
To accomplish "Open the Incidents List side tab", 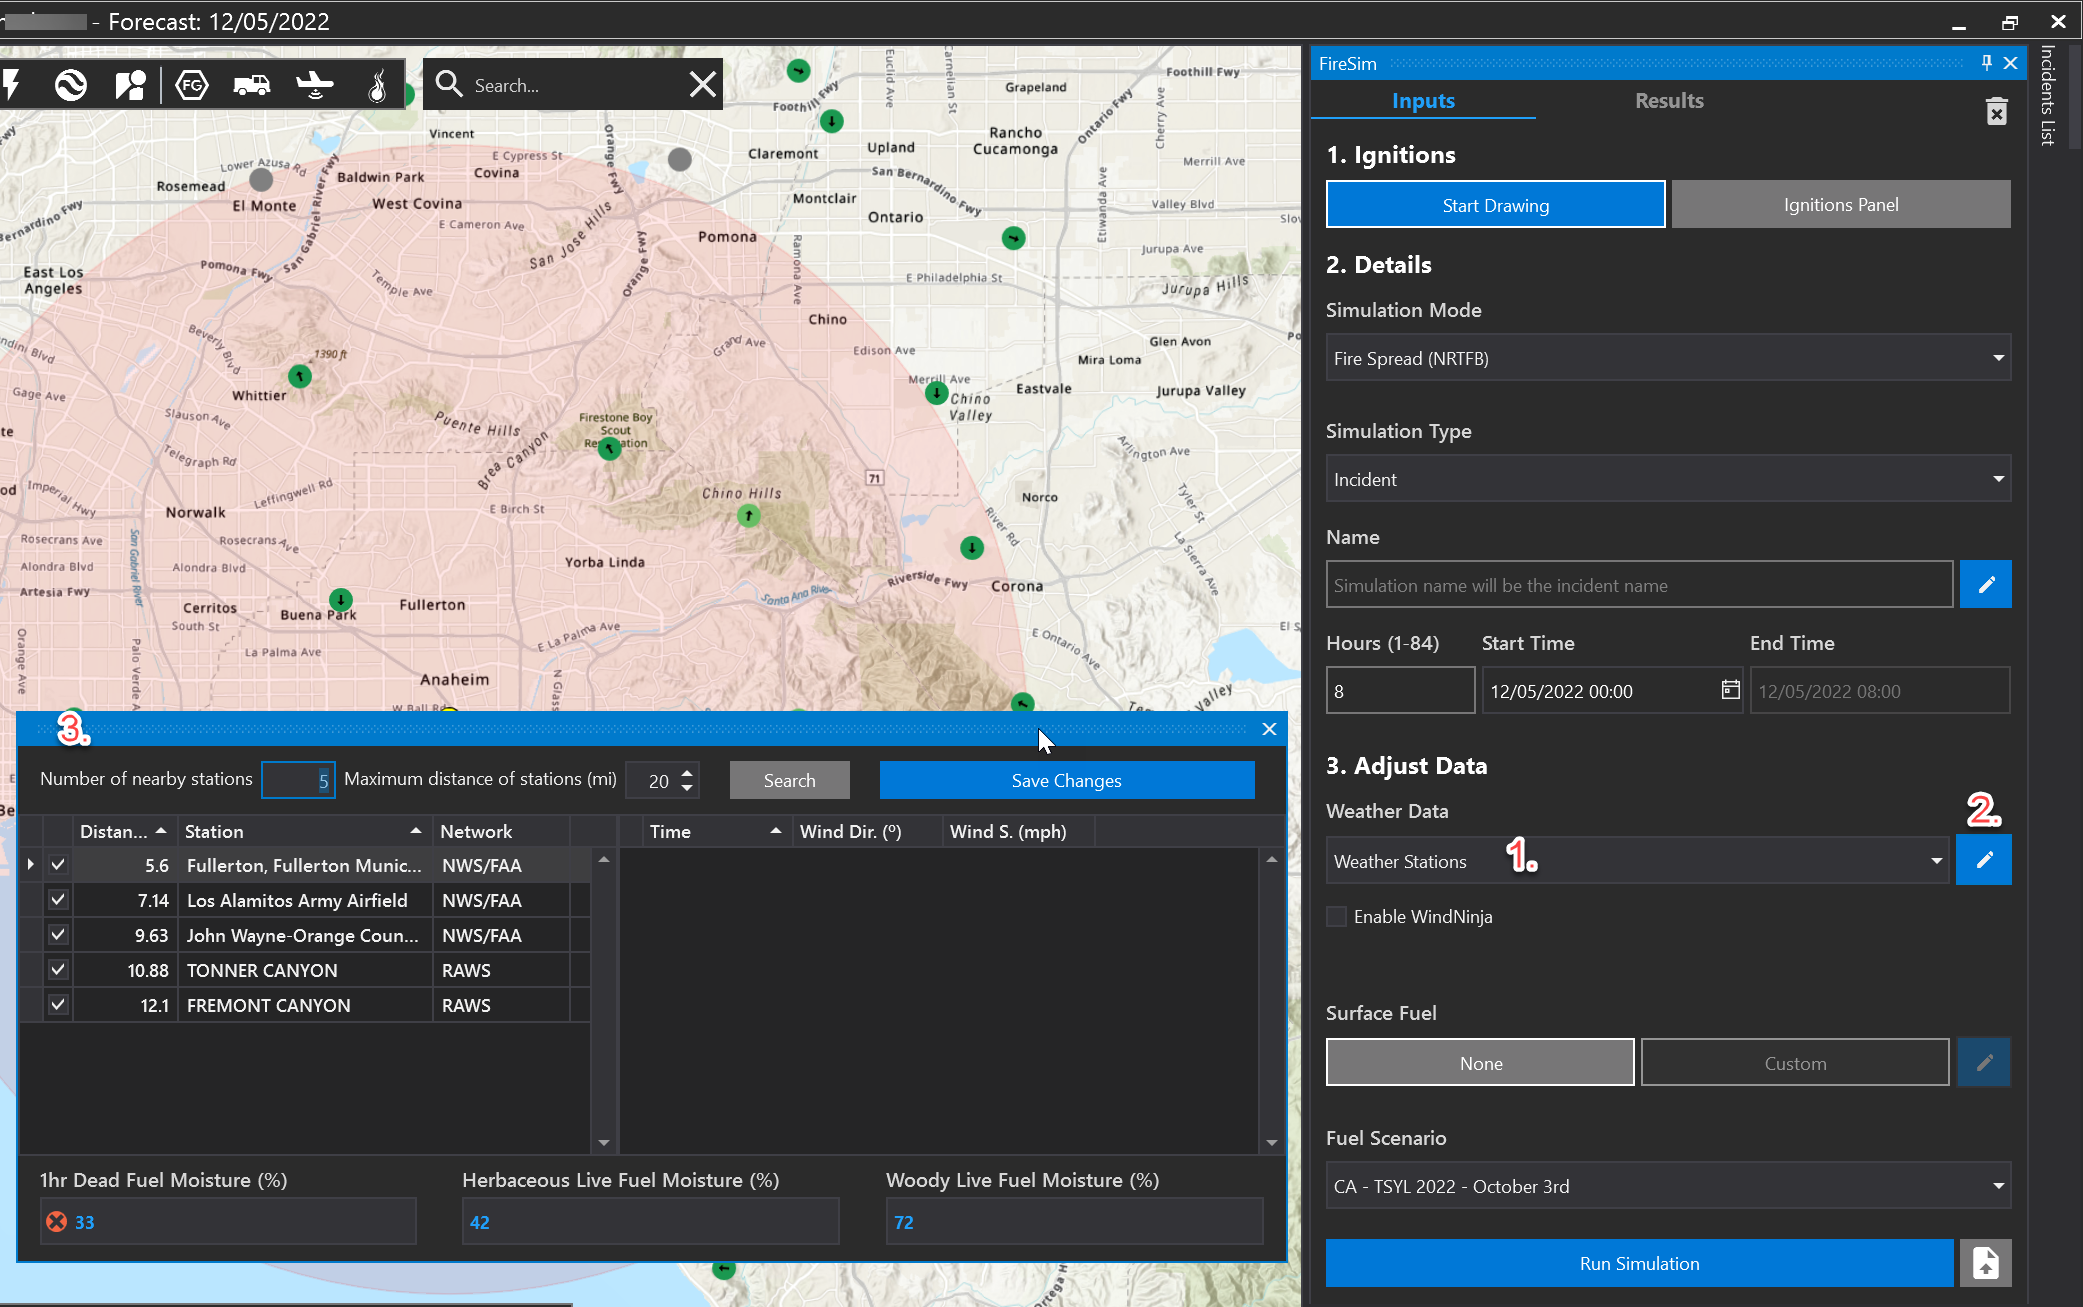I will [2048, 95].
